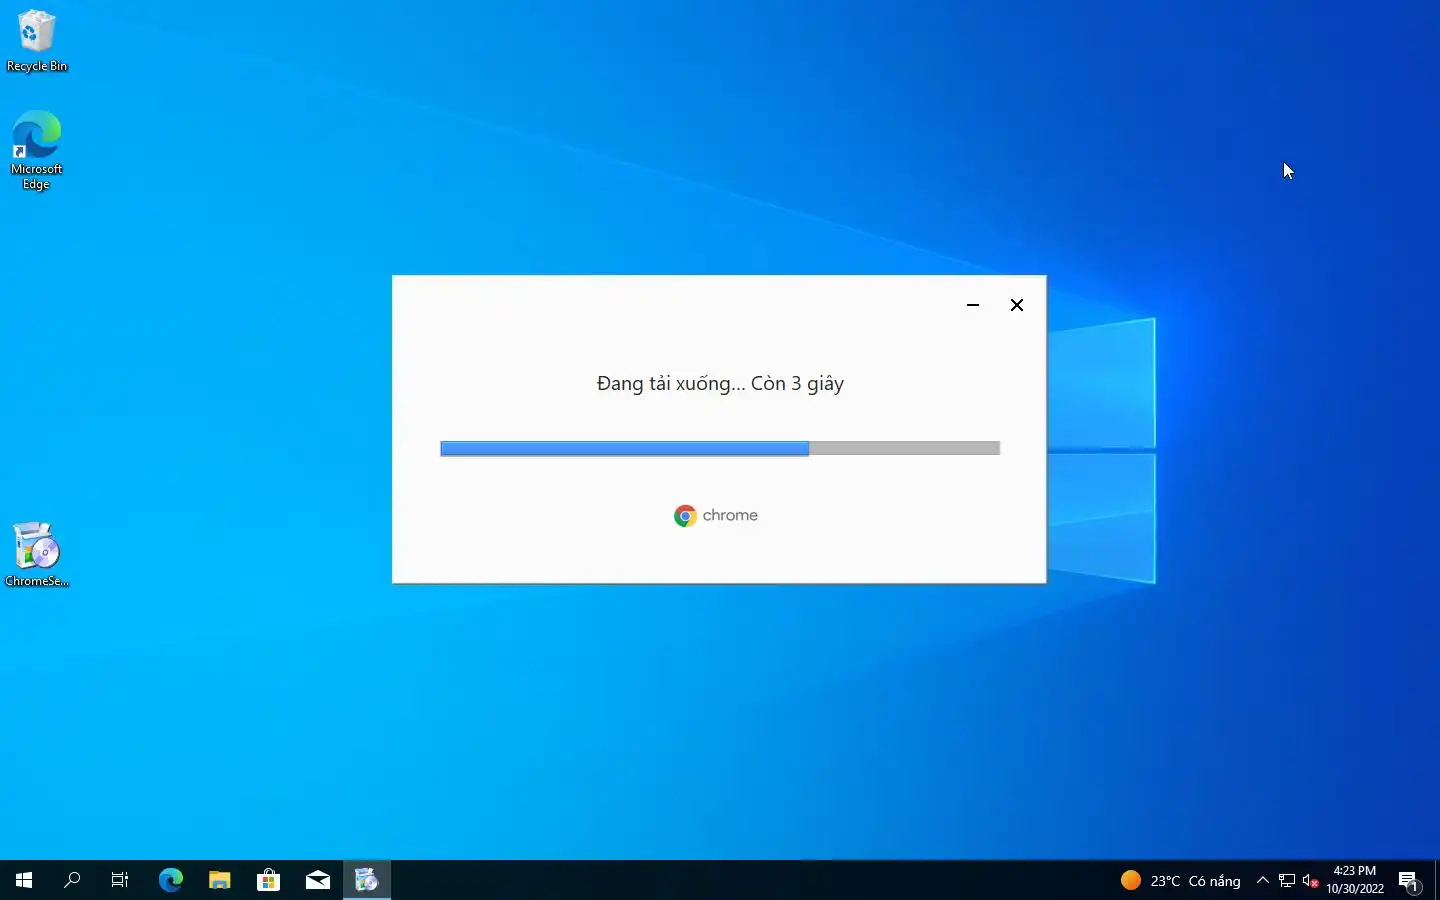The width and height of the screenshot is (1440, 900).
Task: Open the Recycle Bin desktop icon
Action: pyautogui.click(x=37, y=42)
